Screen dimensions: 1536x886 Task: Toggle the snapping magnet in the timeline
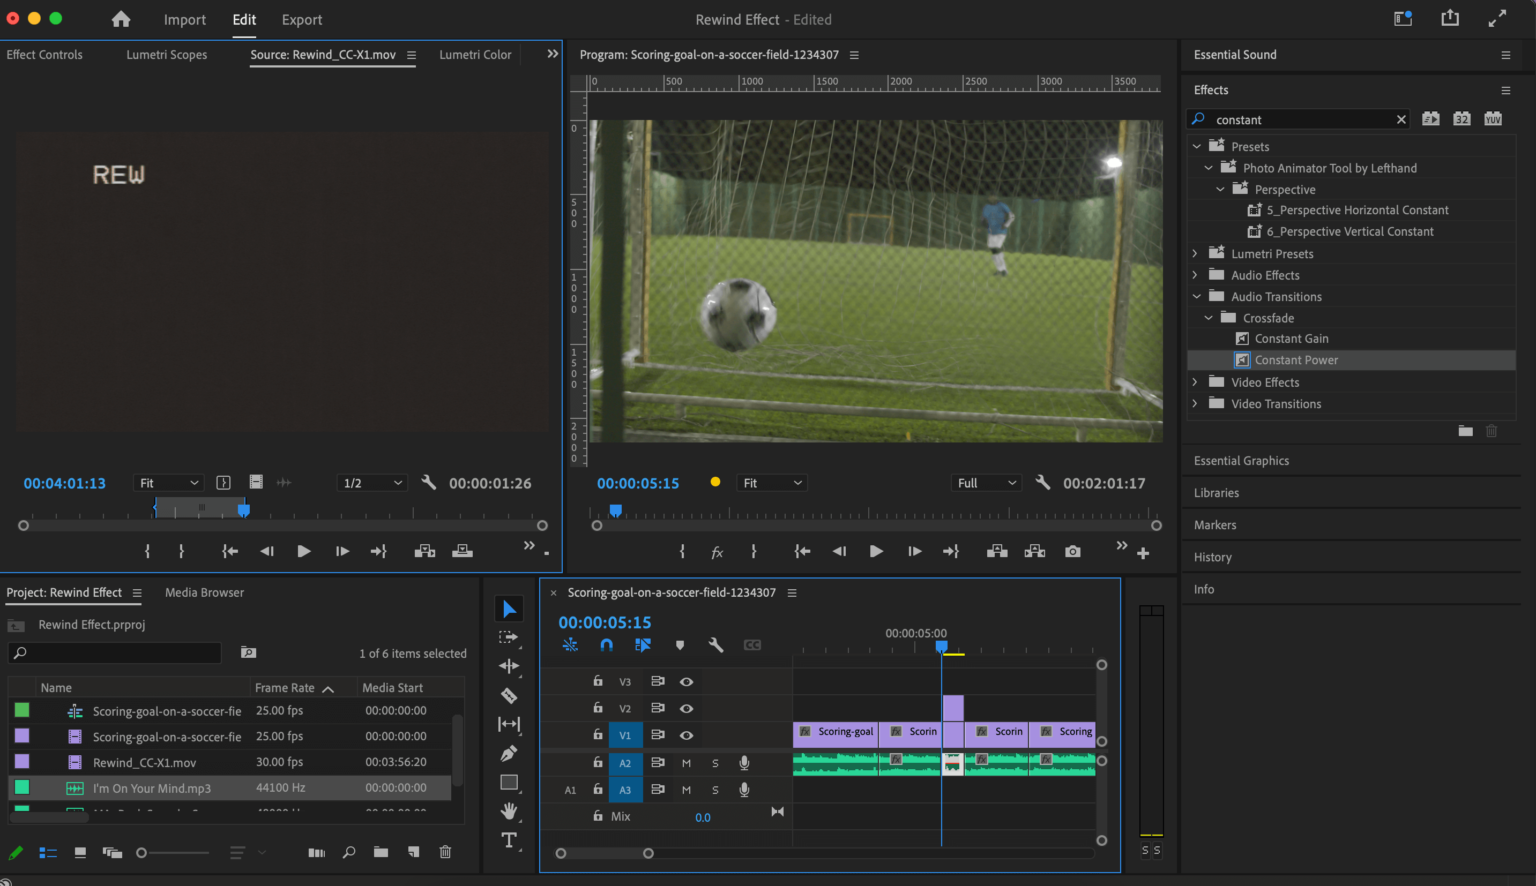pos(606,645)
